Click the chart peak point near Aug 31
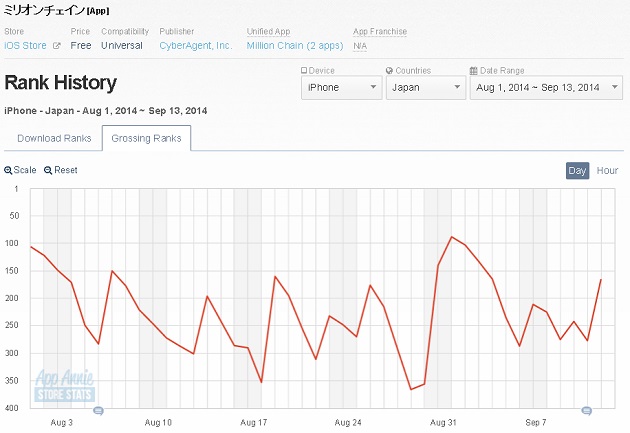 point(452,237)
